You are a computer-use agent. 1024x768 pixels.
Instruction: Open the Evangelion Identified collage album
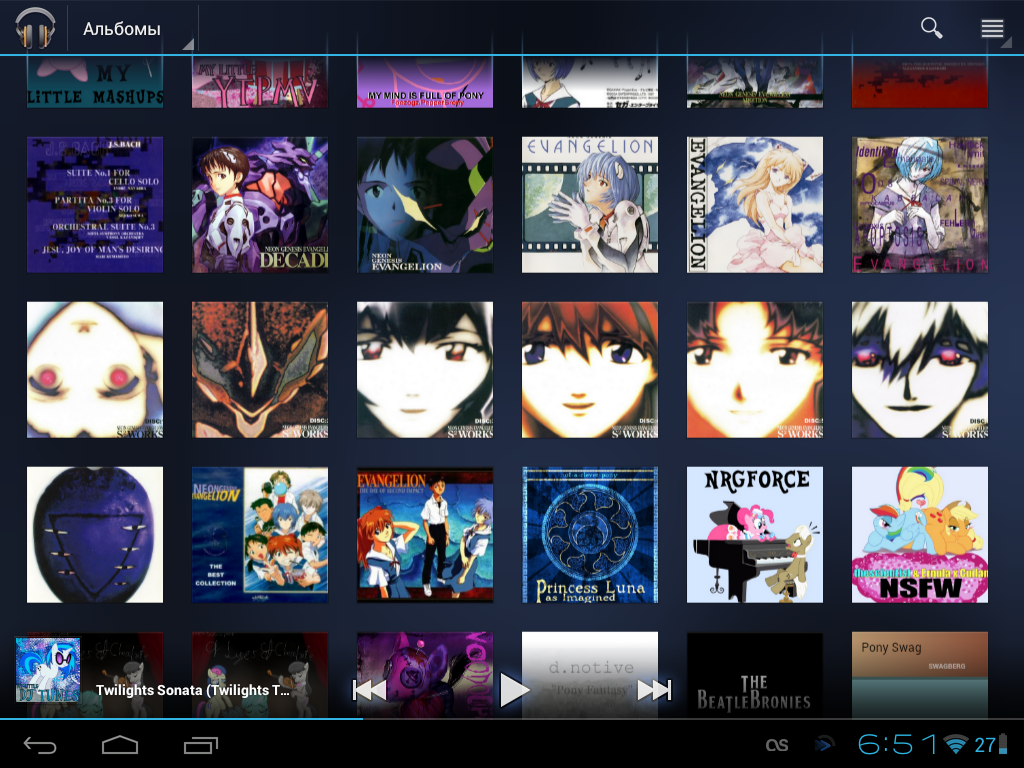[920, 204]
